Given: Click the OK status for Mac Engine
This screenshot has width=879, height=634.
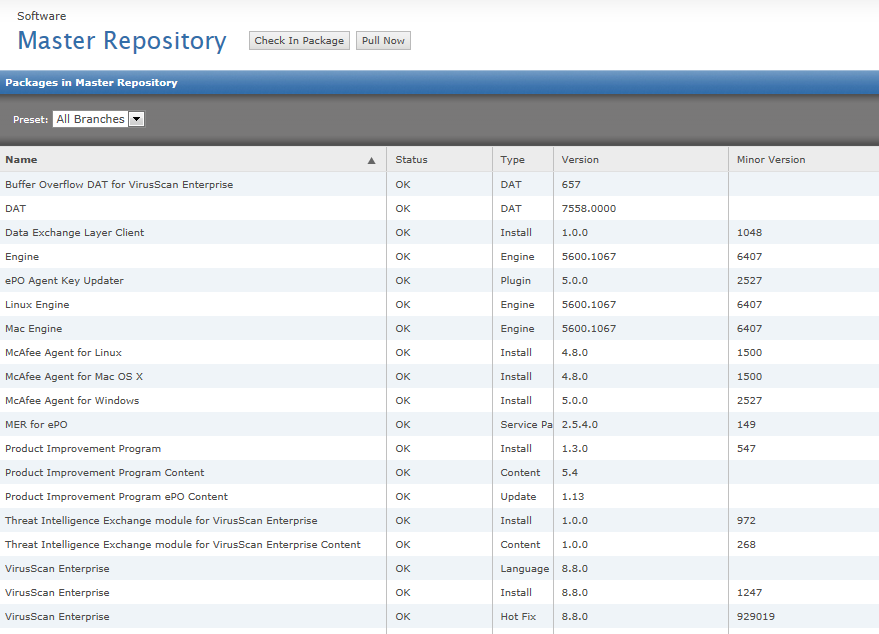Looking at the screenshot, I should pyautogui.click(x=403, y=329).
